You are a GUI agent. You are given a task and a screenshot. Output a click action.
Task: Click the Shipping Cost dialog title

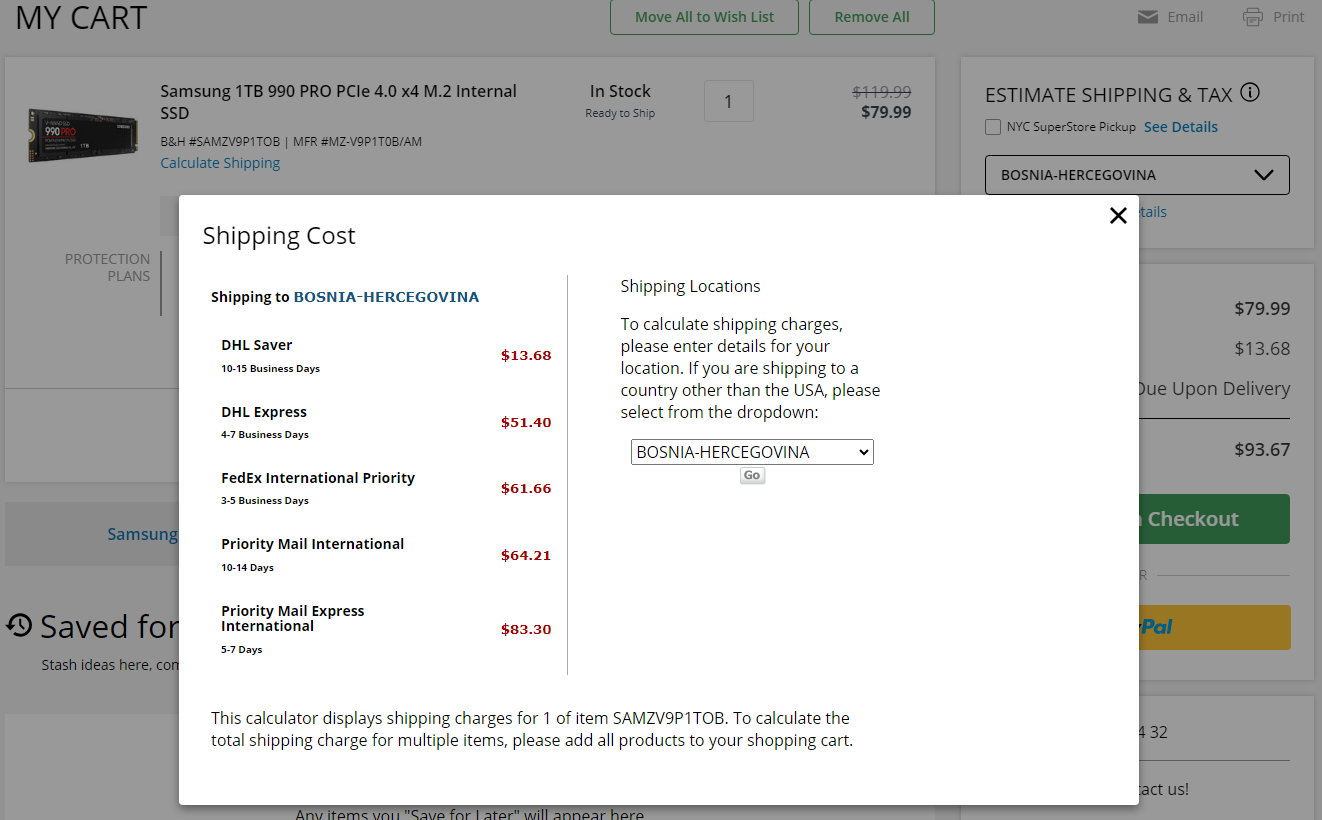pyautogui.click(x=279, y=236)
